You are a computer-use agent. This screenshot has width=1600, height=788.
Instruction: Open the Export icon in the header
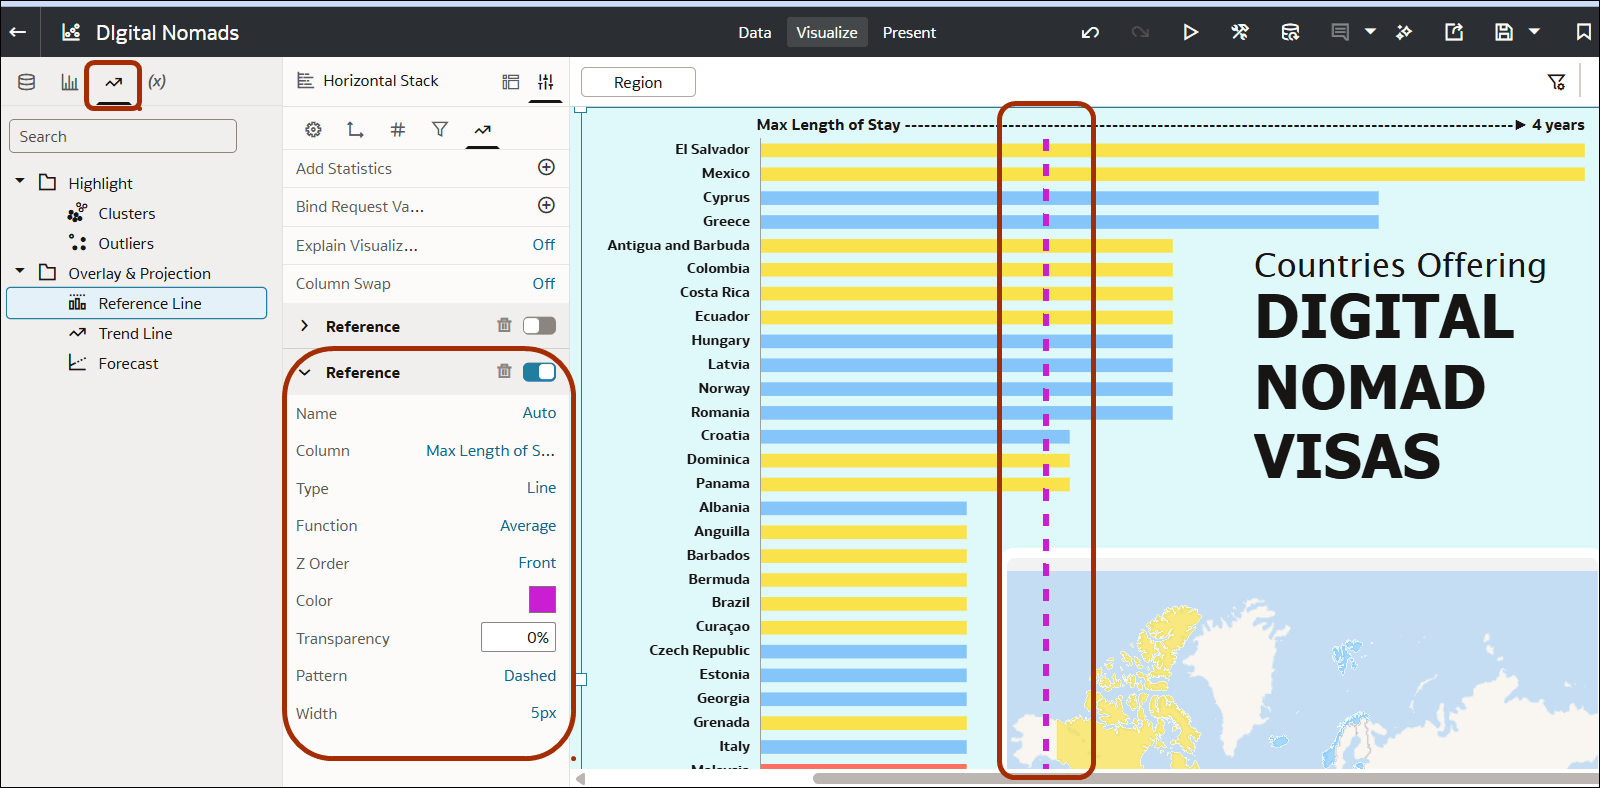1454,32
